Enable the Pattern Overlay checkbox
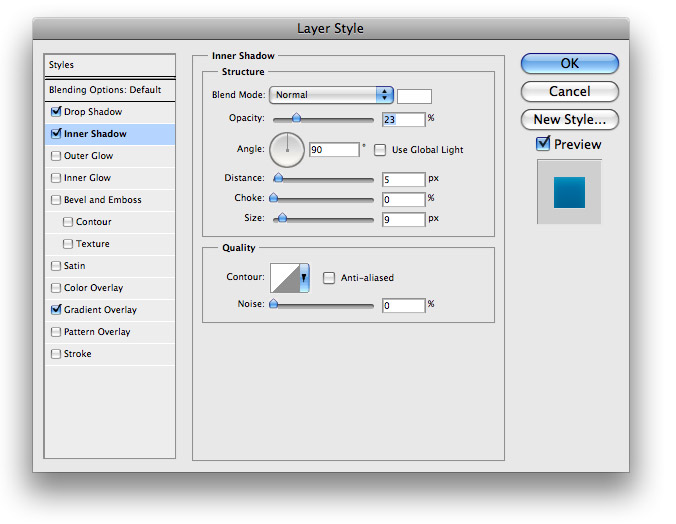This screenshot has height=524, width=676. coord(56,332)
